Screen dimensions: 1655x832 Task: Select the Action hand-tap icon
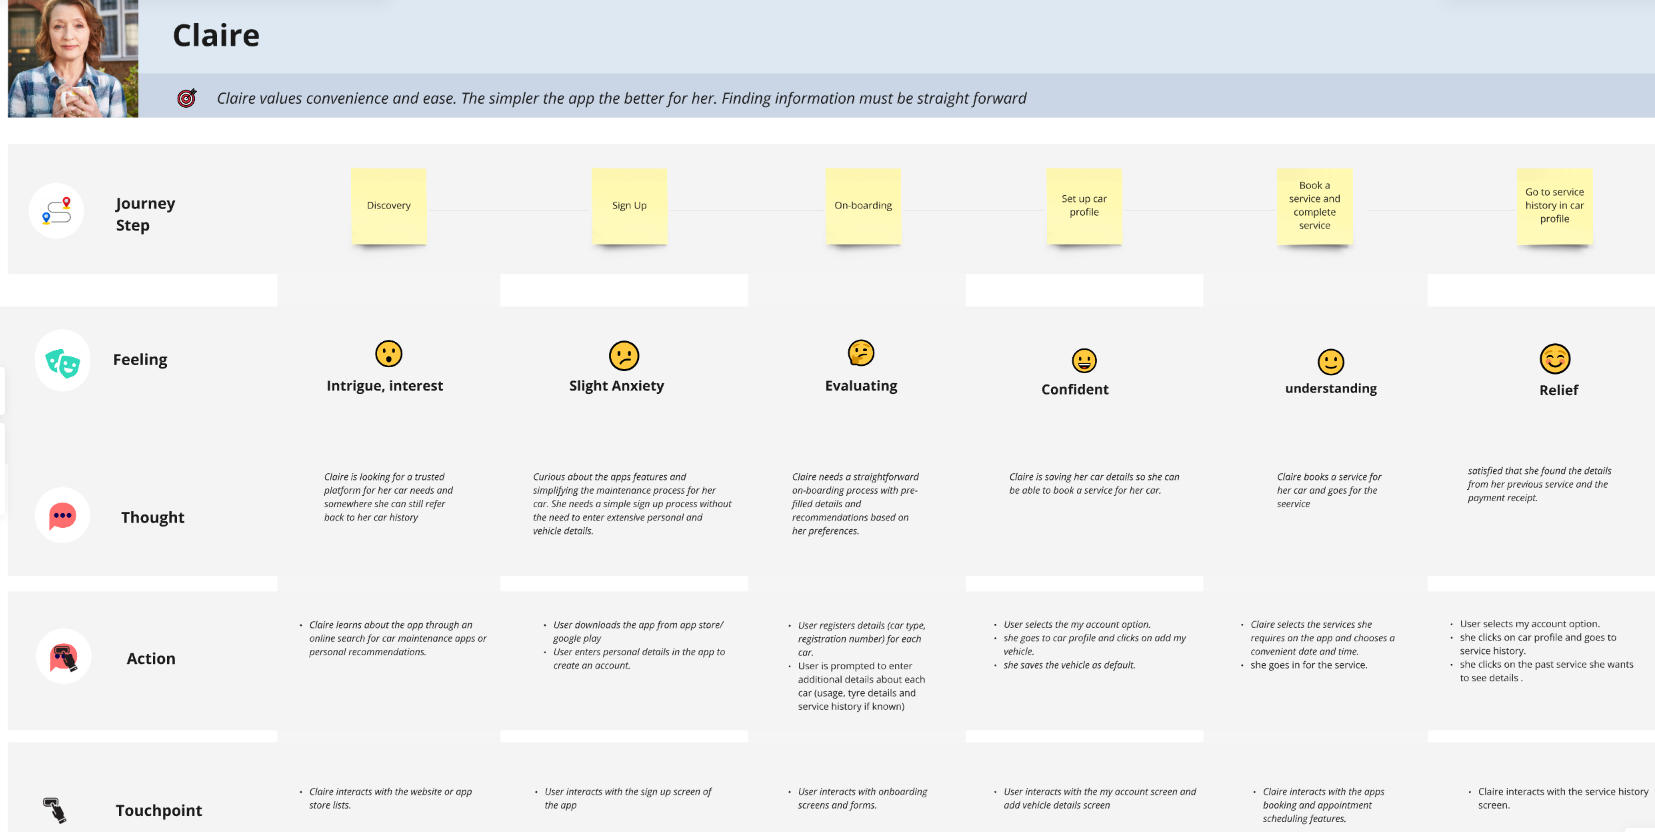tap(64, 657)
